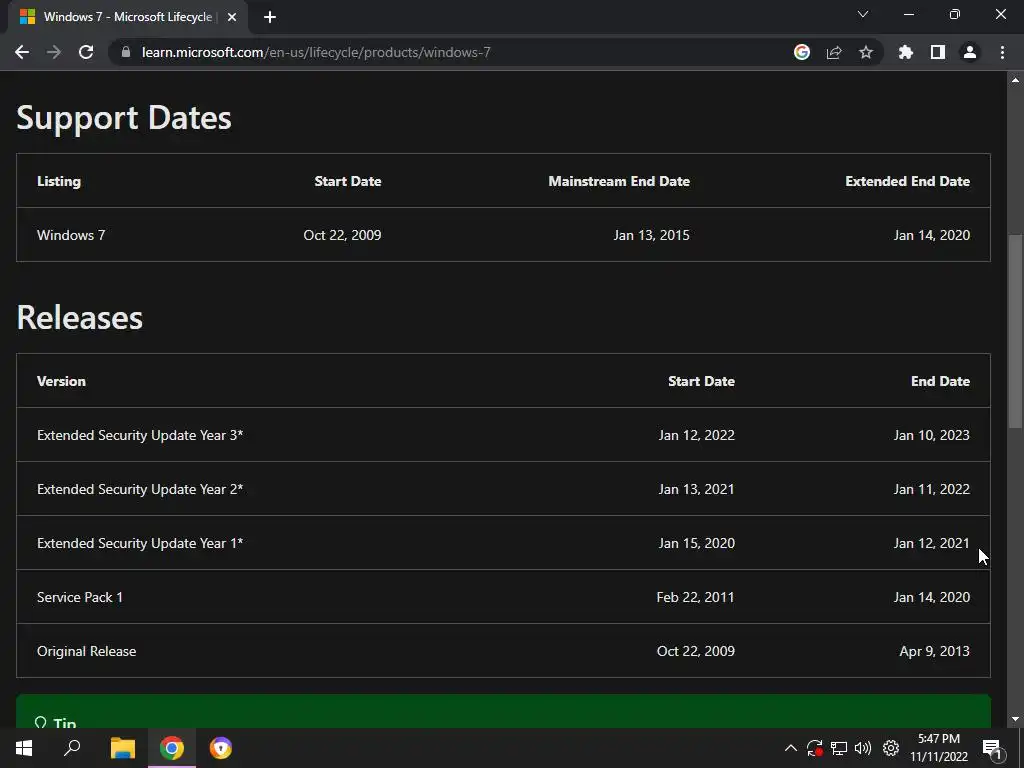Screen dimensions: 1024x768
Task: Open Chrome profile avatar menu
Action: tap(970, 52)
